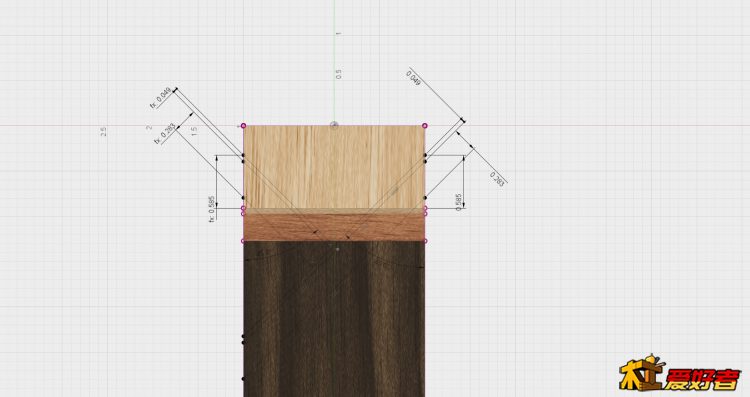The width and height of the screenshot is (750, 397).
Task: Select the dark walnut wood body
Action: pyautogui.click(x=334, y=319)
